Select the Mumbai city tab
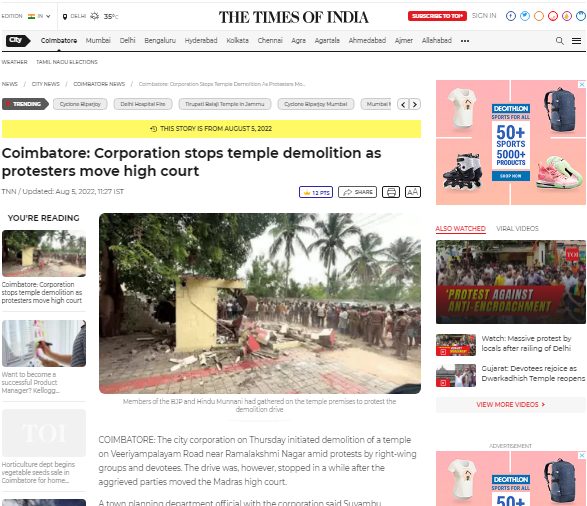 98,40
